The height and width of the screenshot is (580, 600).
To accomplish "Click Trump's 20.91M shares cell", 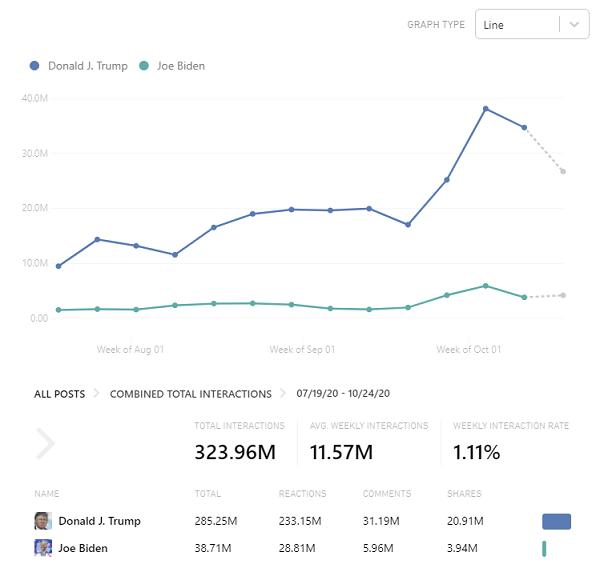I will tap(465, 521).
